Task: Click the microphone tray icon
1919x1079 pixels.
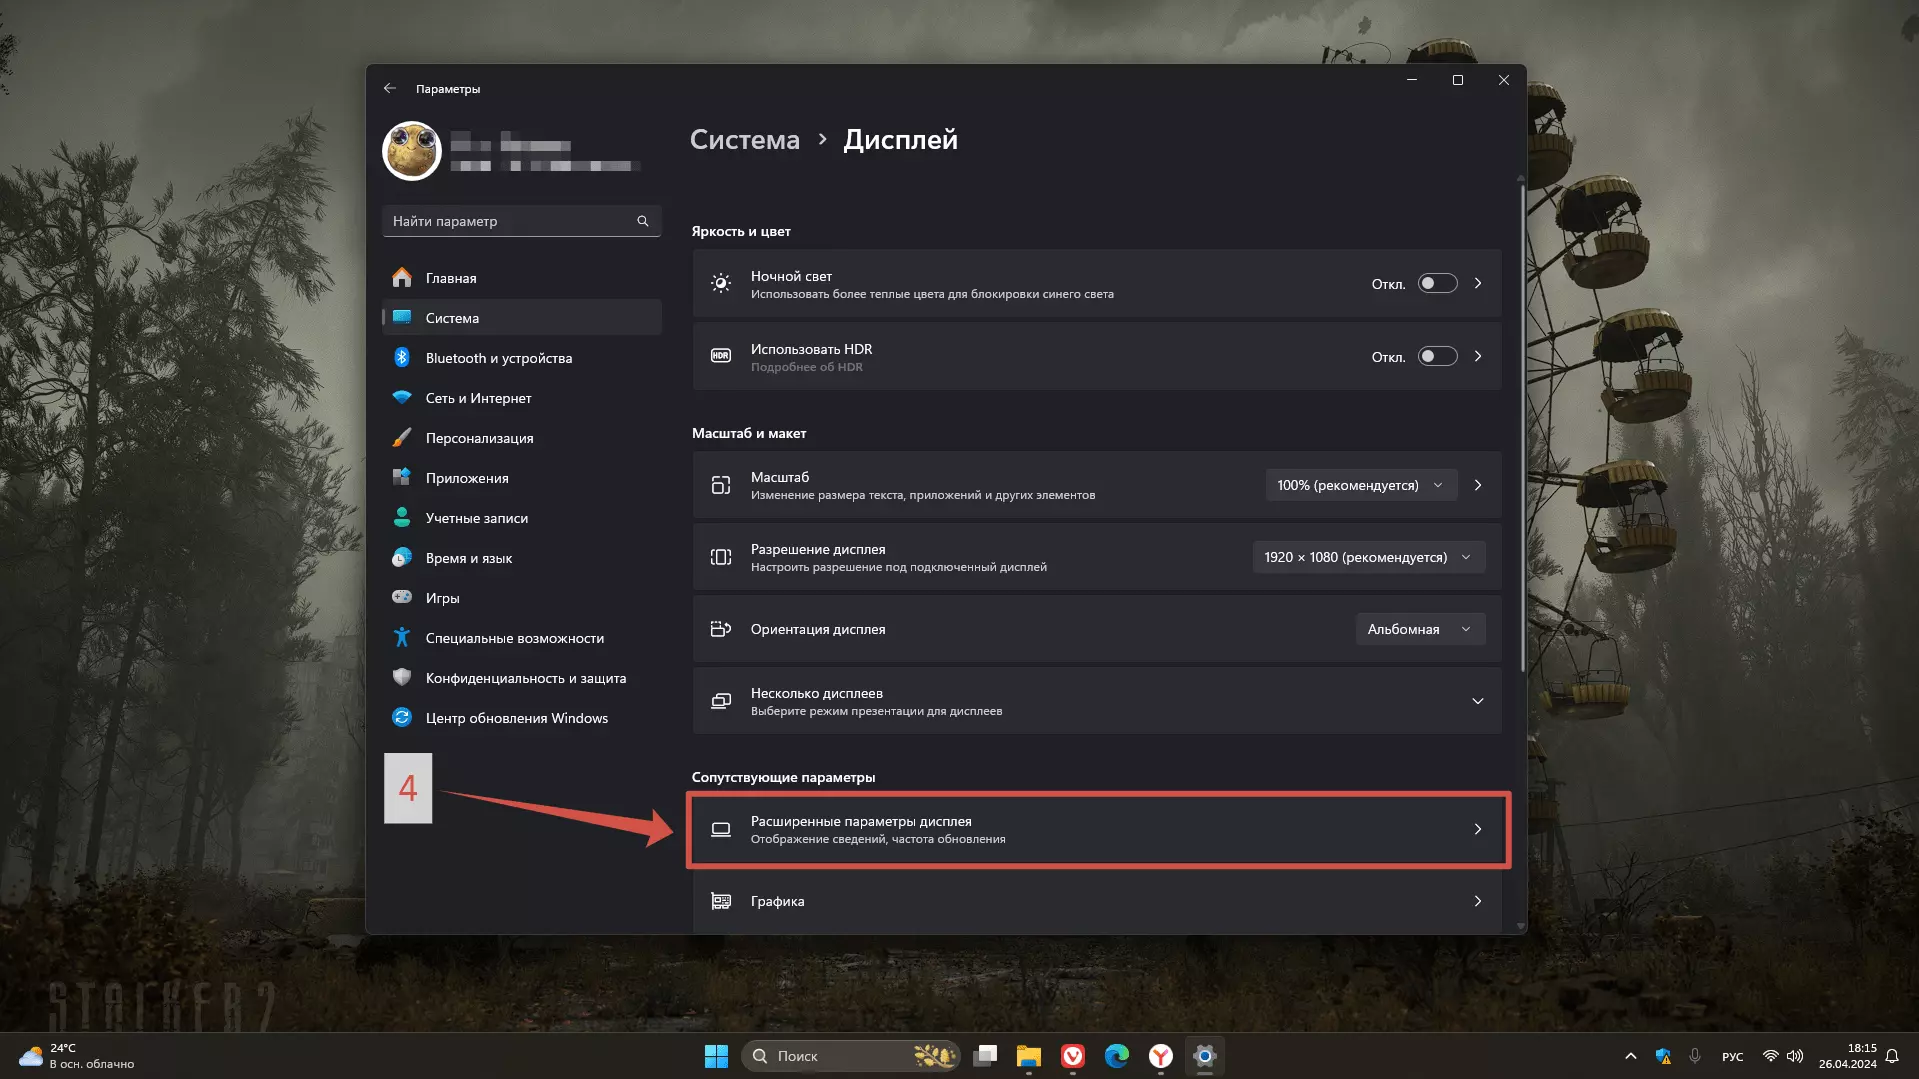Action: click(x=1695, y=1056)
